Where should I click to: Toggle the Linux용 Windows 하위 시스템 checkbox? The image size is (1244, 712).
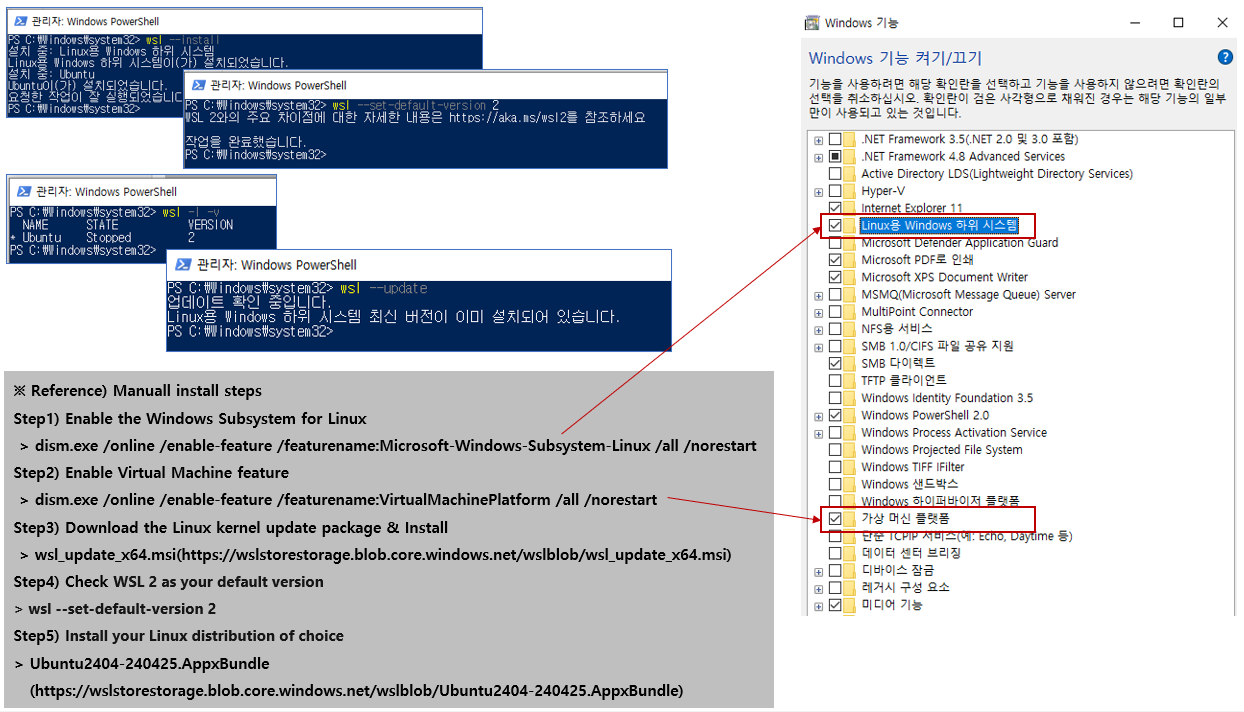(835, 226)
